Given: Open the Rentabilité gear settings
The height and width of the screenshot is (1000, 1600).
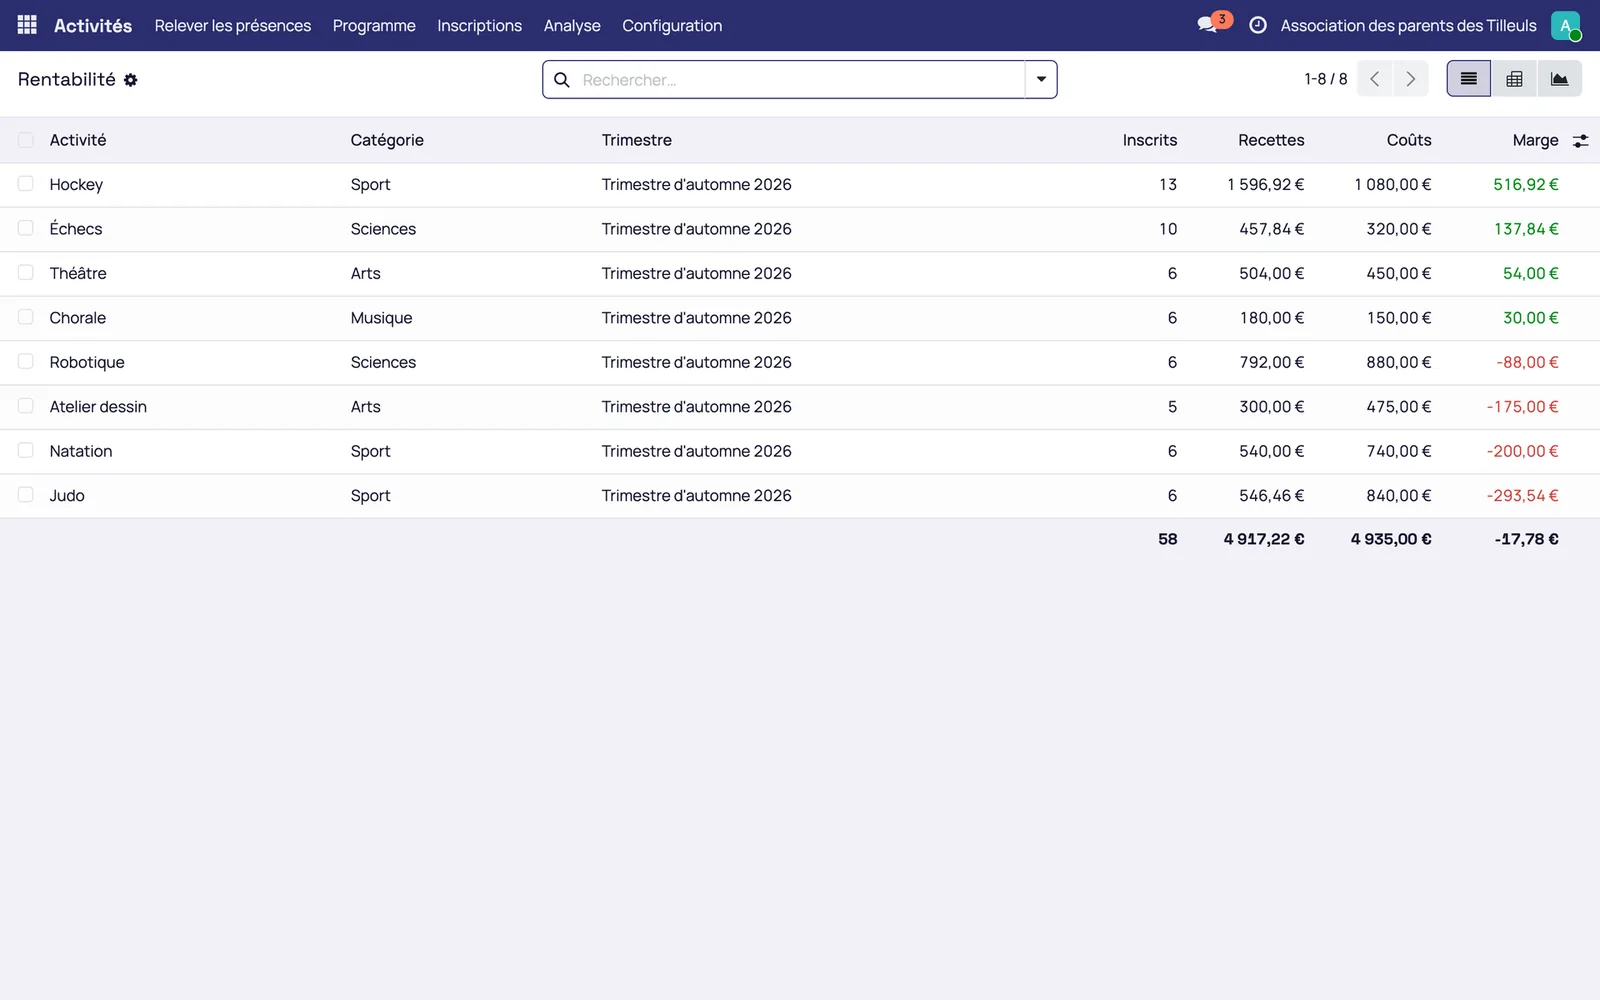Looking at the screenshot, I should point(131,80).
